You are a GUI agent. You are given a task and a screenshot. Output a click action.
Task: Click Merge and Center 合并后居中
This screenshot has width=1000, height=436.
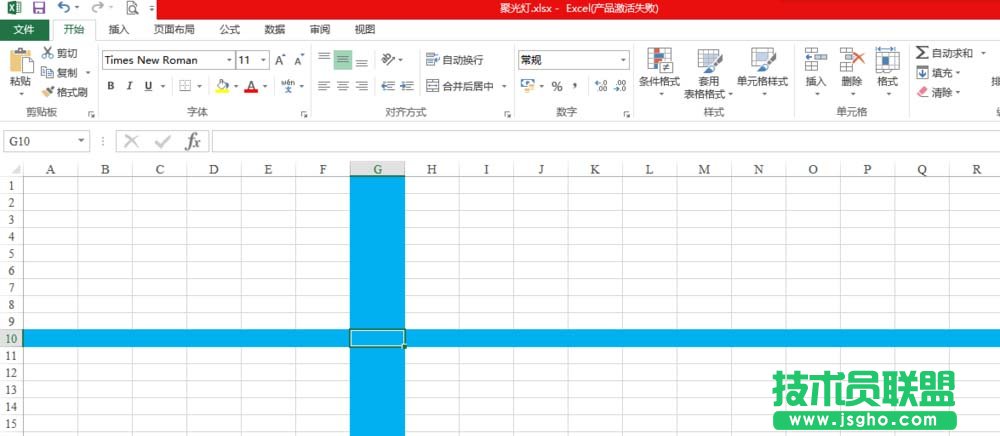[x=462, y=86]
